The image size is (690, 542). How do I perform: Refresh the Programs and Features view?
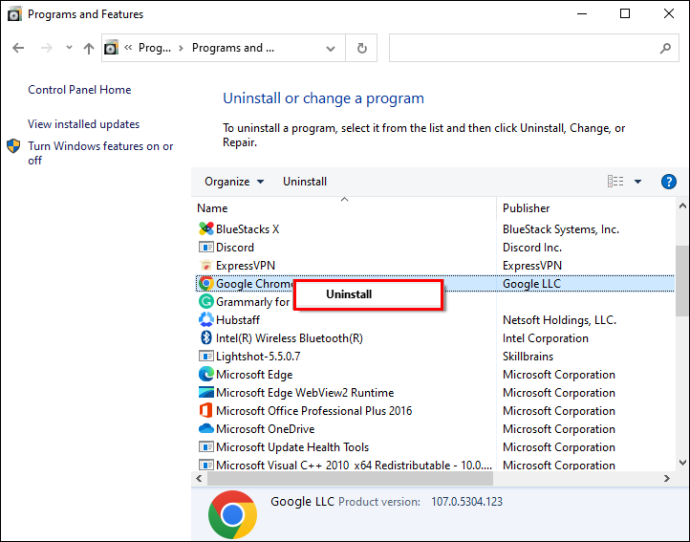click(x=362, y=48)
